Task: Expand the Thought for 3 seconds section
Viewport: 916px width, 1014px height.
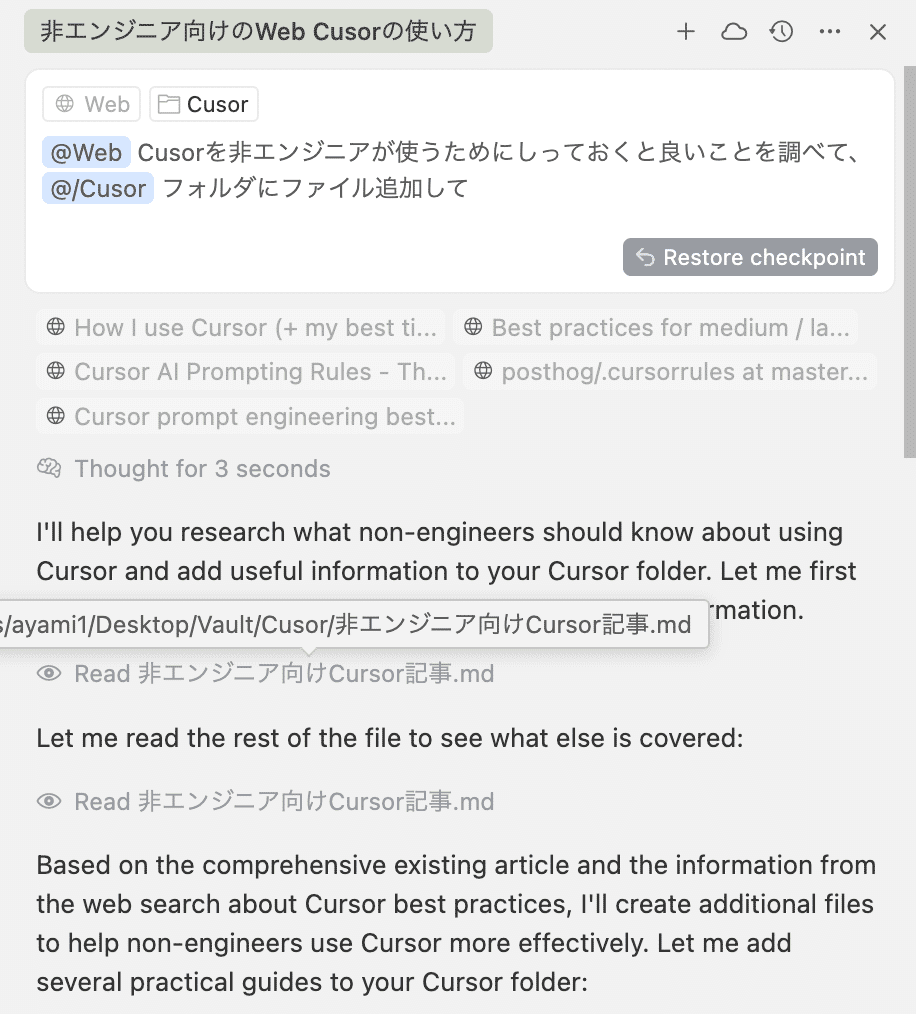Action: 201,468
